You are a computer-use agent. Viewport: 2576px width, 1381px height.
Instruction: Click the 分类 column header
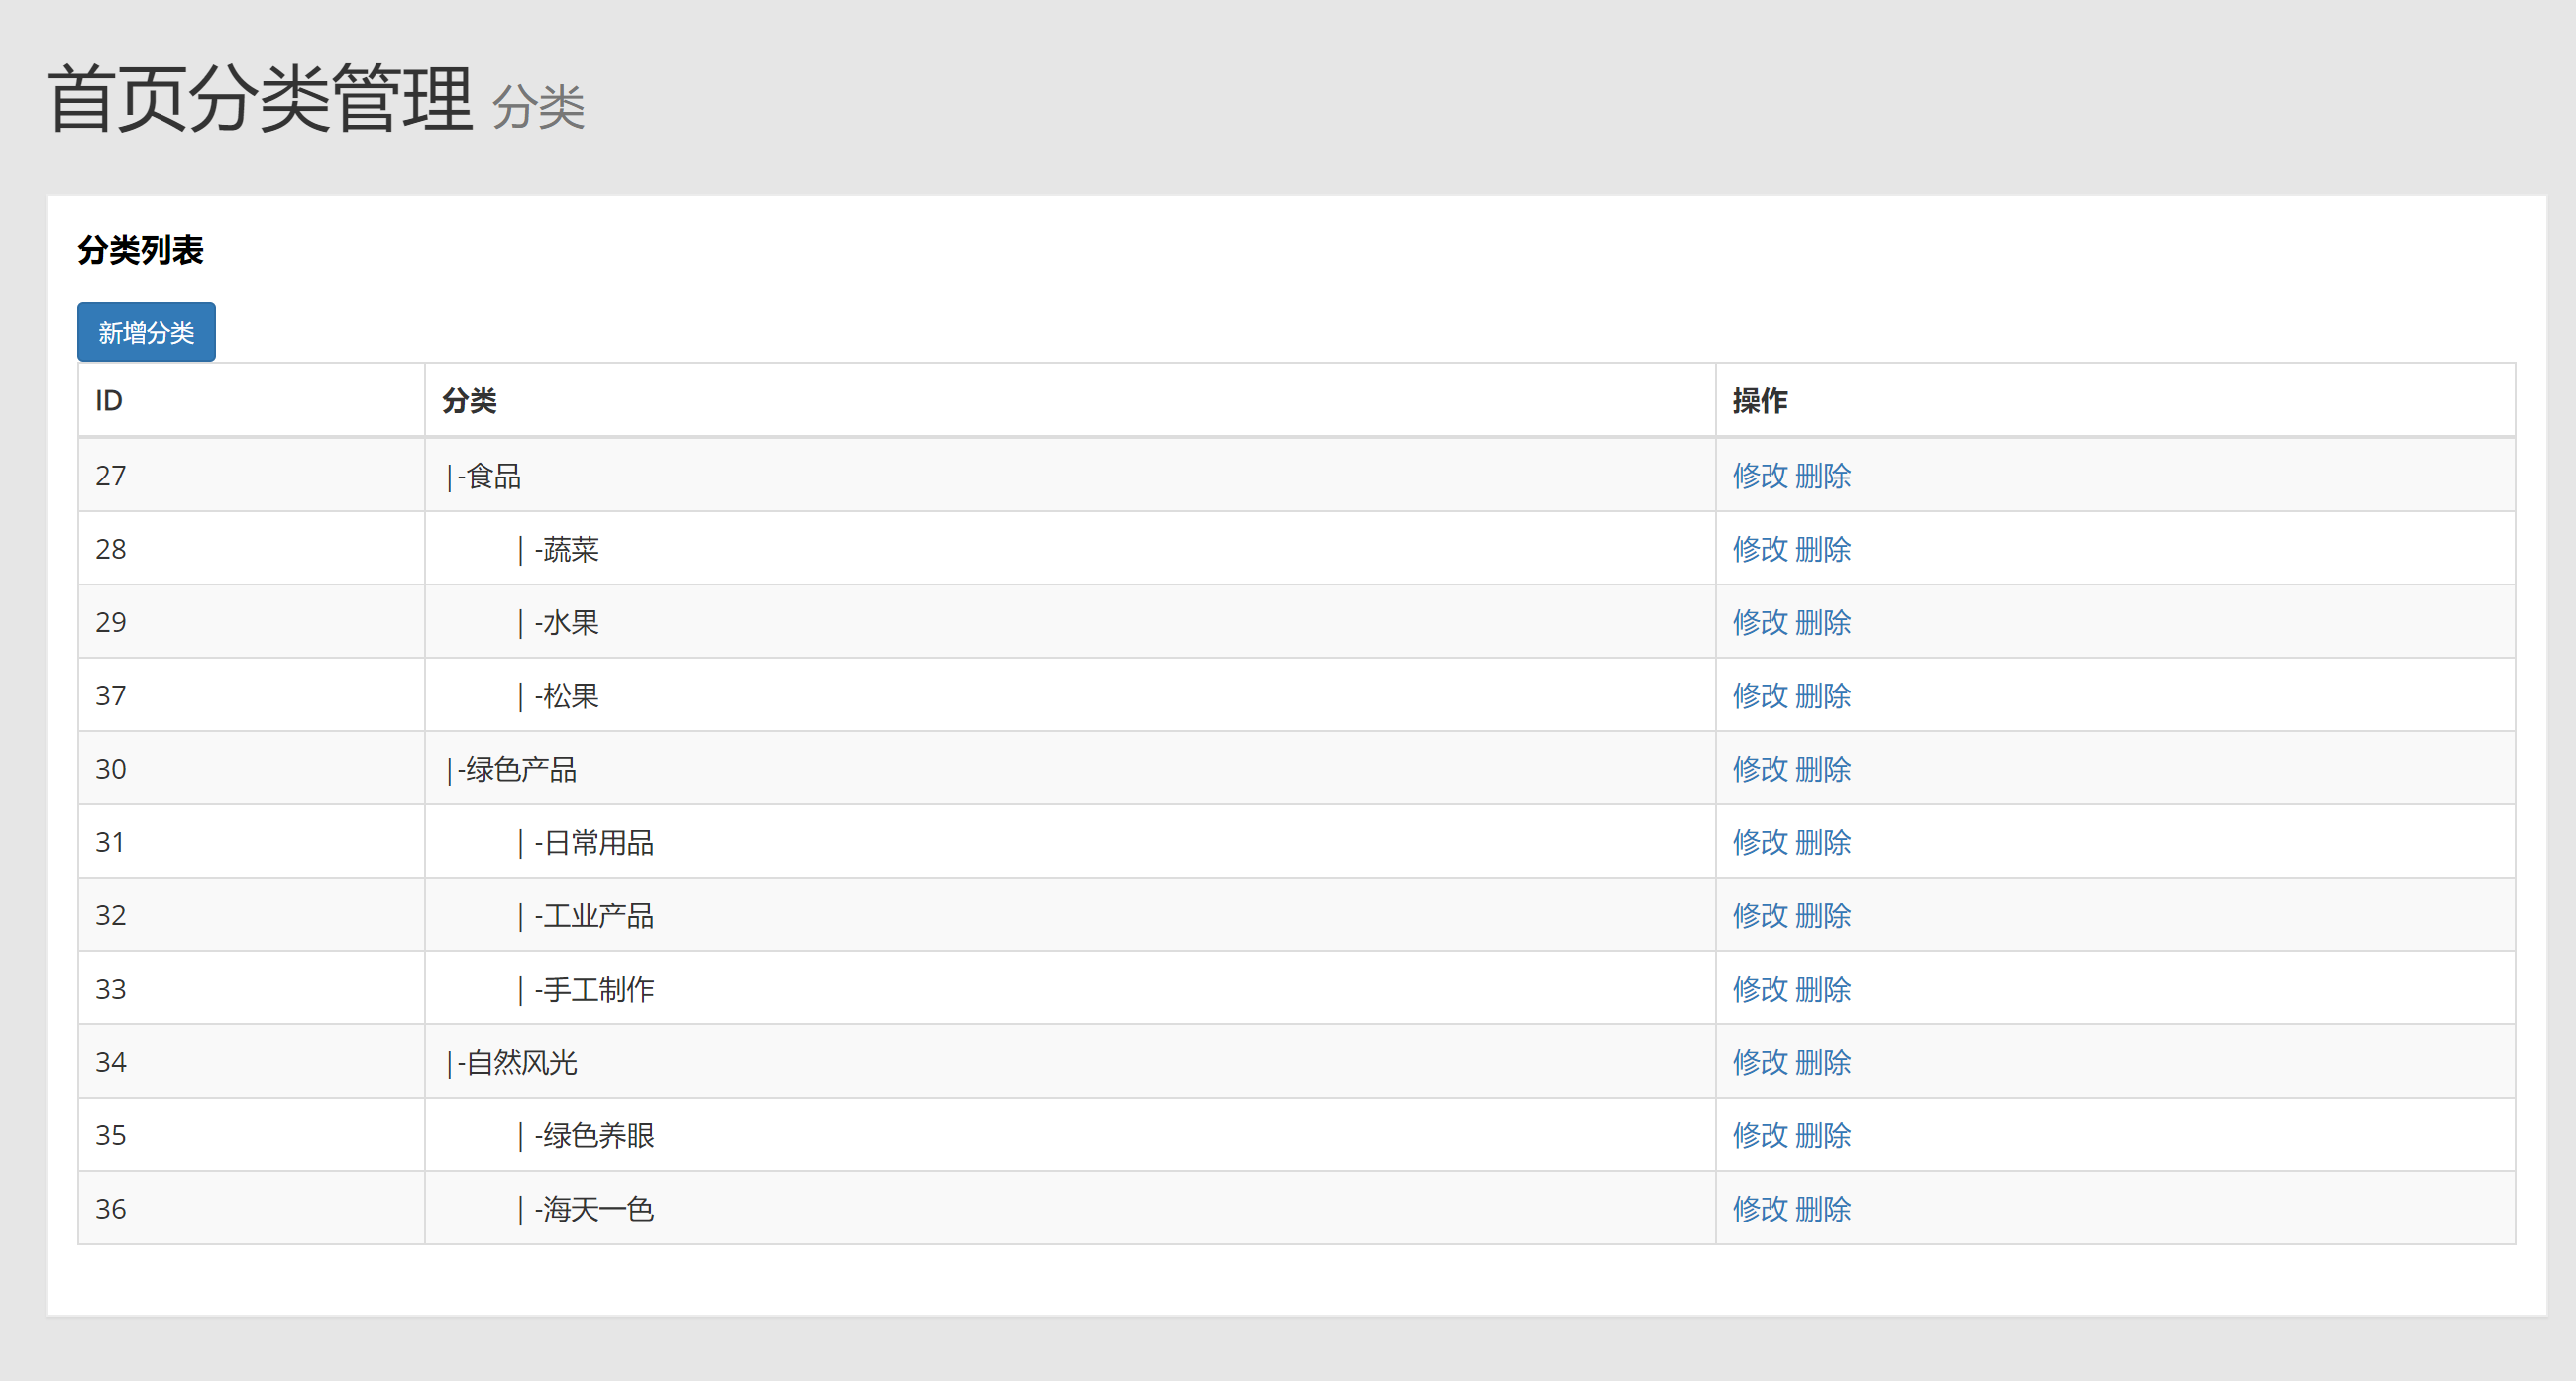(x=469, y=401)
